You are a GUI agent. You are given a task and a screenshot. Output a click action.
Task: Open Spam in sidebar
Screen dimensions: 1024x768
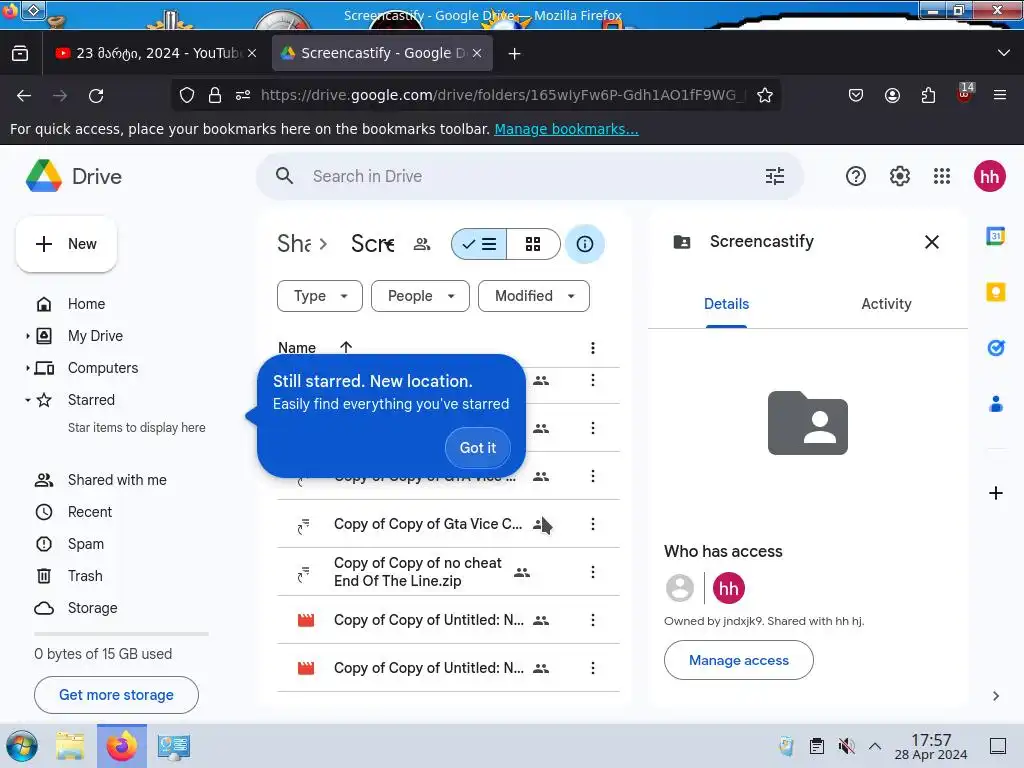[86, 544]
